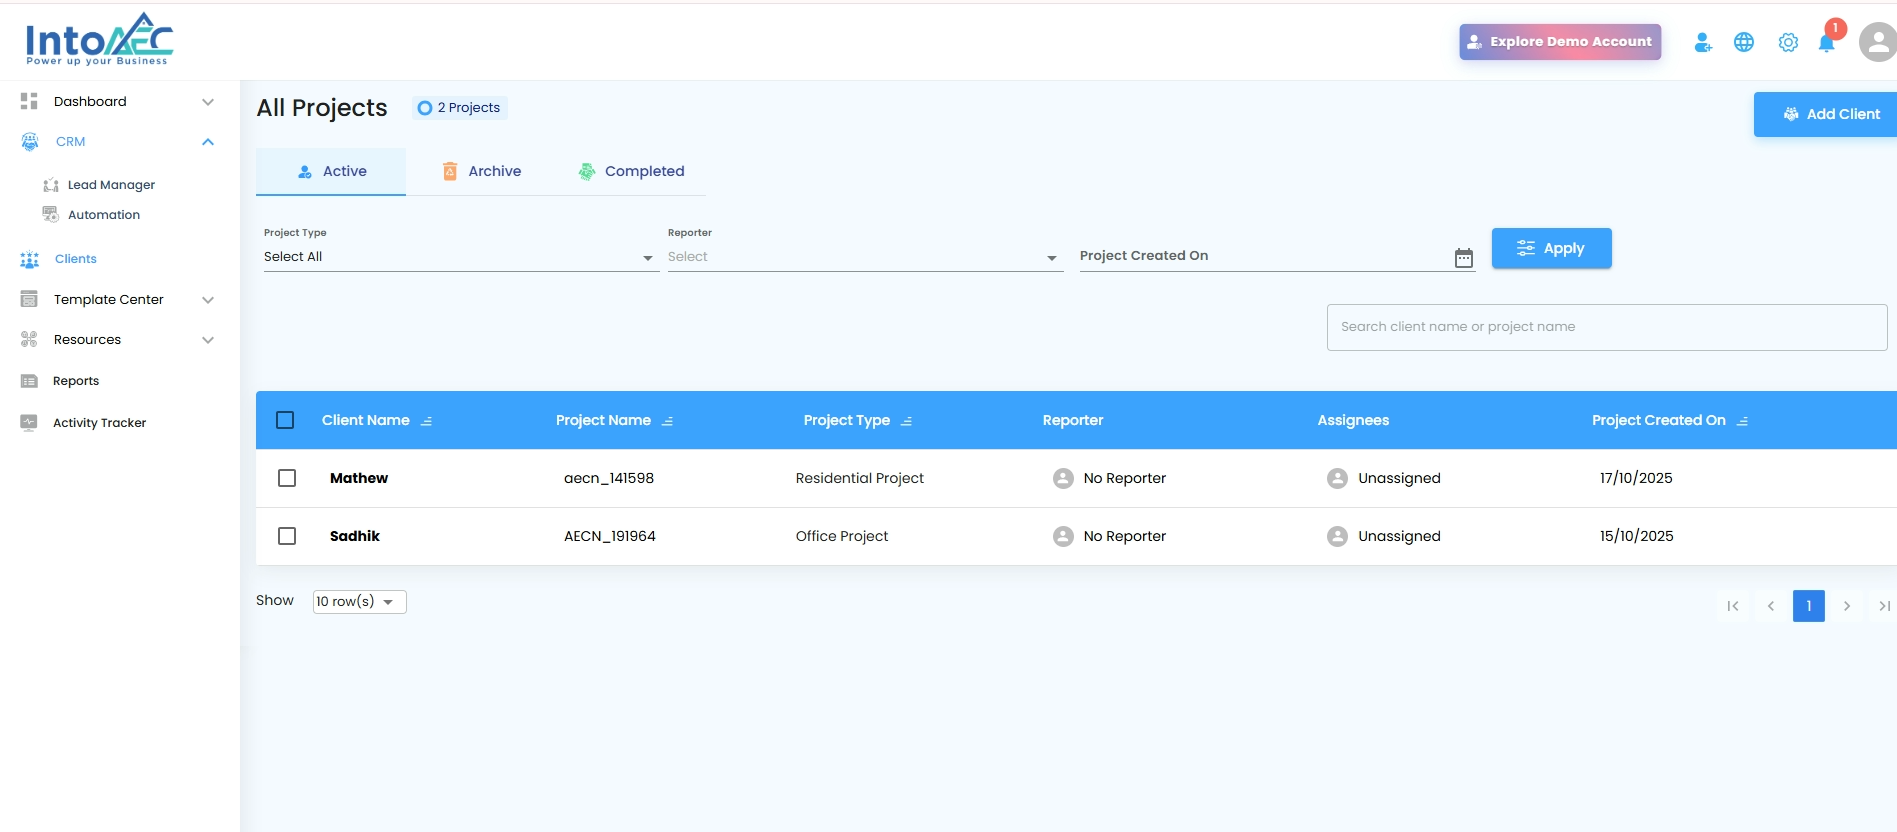Expand the Template Center chevron
The image size is (1897, 832).
point(208,300)
